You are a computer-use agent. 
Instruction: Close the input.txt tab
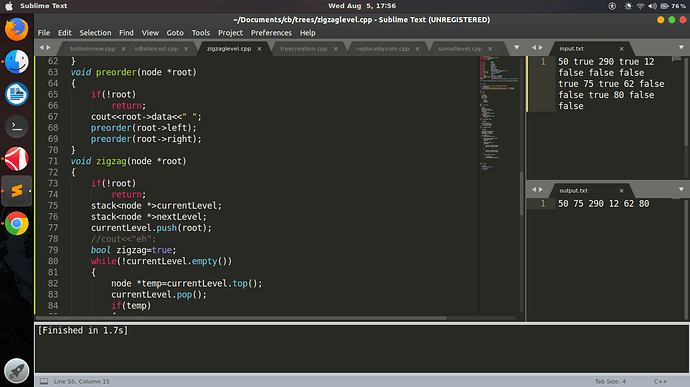[x=621, y=49]
